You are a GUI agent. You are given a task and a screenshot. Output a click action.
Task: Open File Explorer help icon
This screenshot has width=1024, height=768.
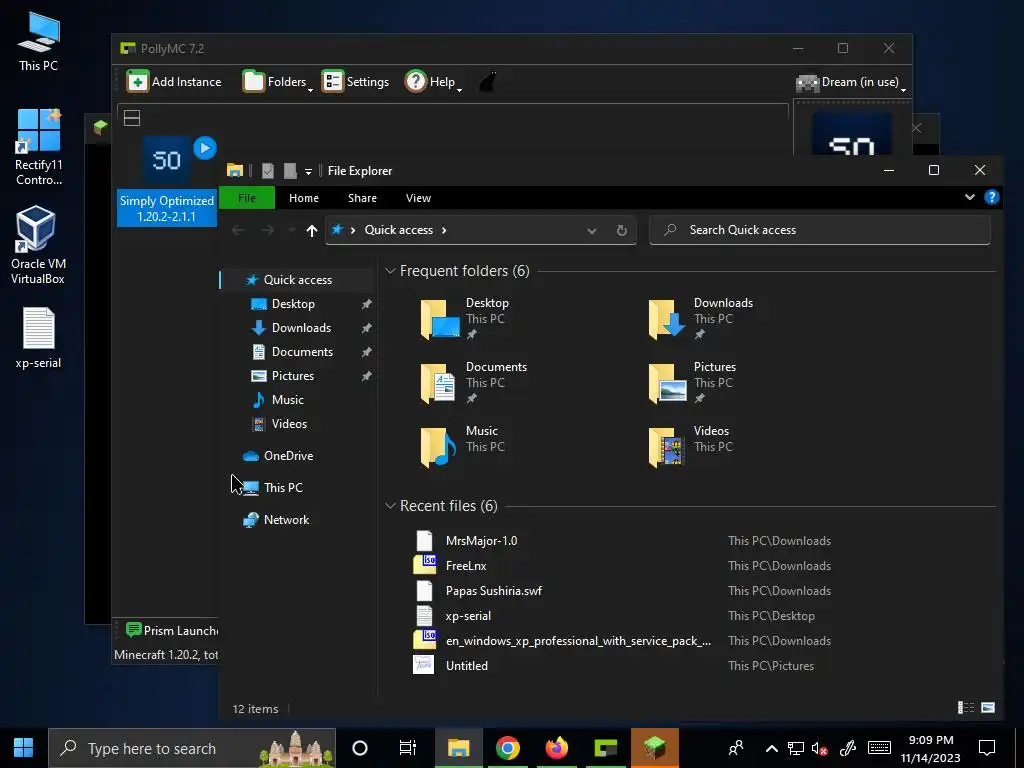[991, 197]
